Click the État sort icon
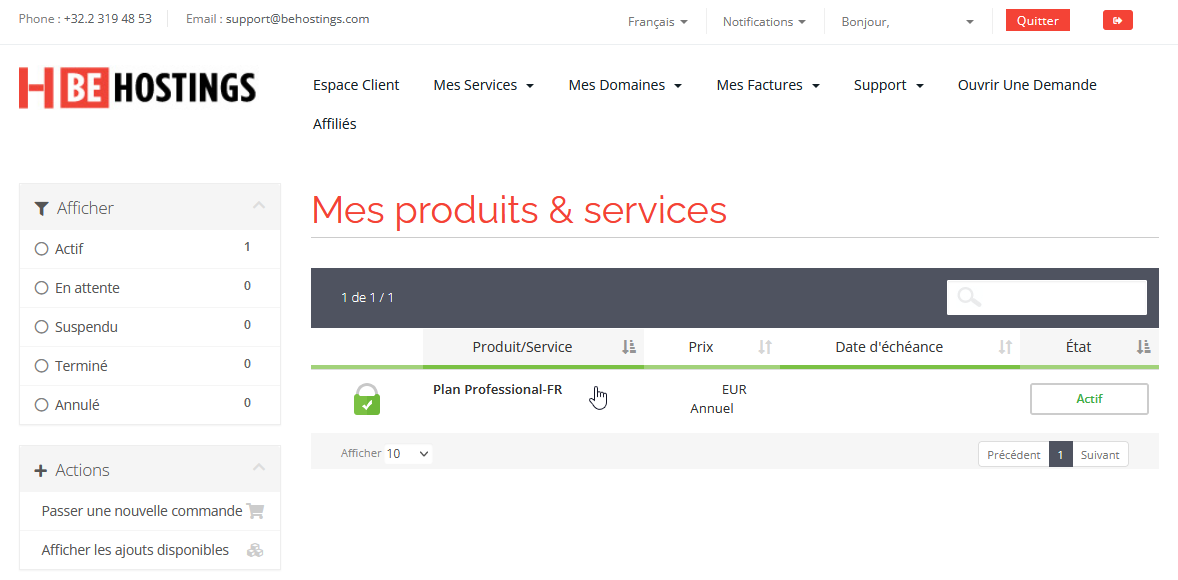Viewport: 1178px width, 580px height. point(1143,347)
